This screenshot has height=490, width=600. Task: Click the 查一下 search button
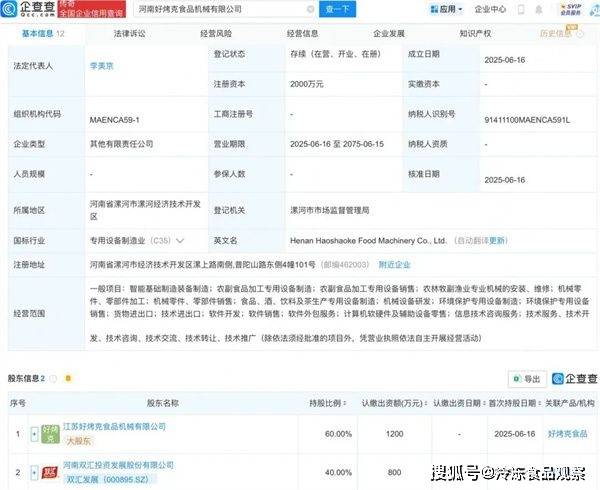coord(337,9)
